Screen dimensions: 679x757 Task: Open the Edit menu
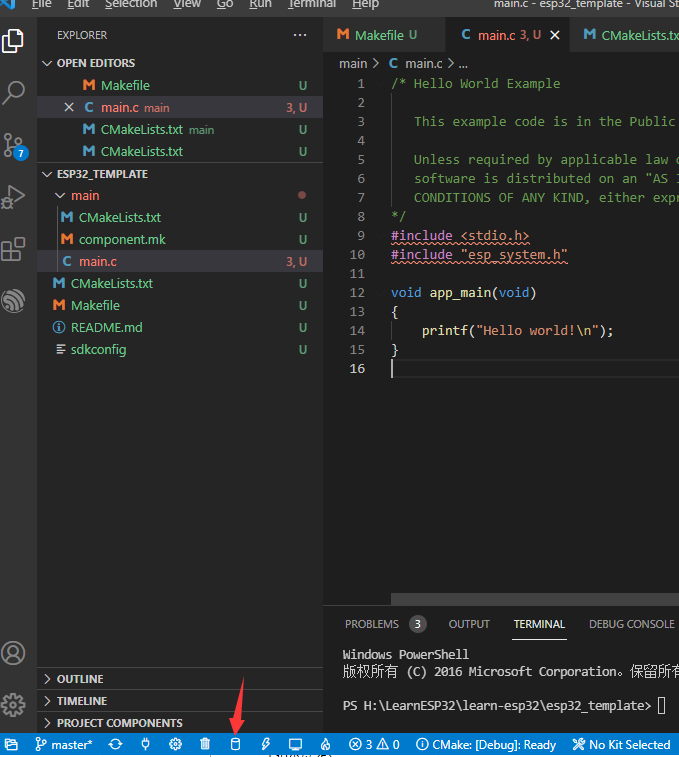(78, 4)
